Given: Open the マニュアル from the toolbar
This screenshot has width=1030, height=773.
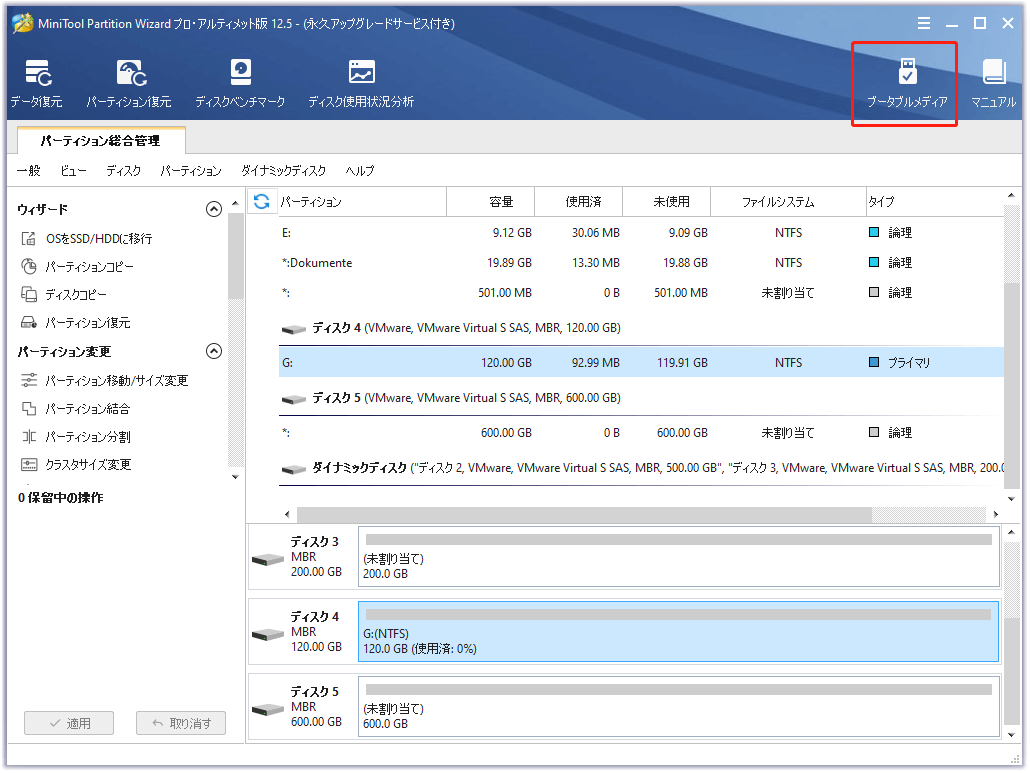Looking at the screenshot, I should click(992, 82).
